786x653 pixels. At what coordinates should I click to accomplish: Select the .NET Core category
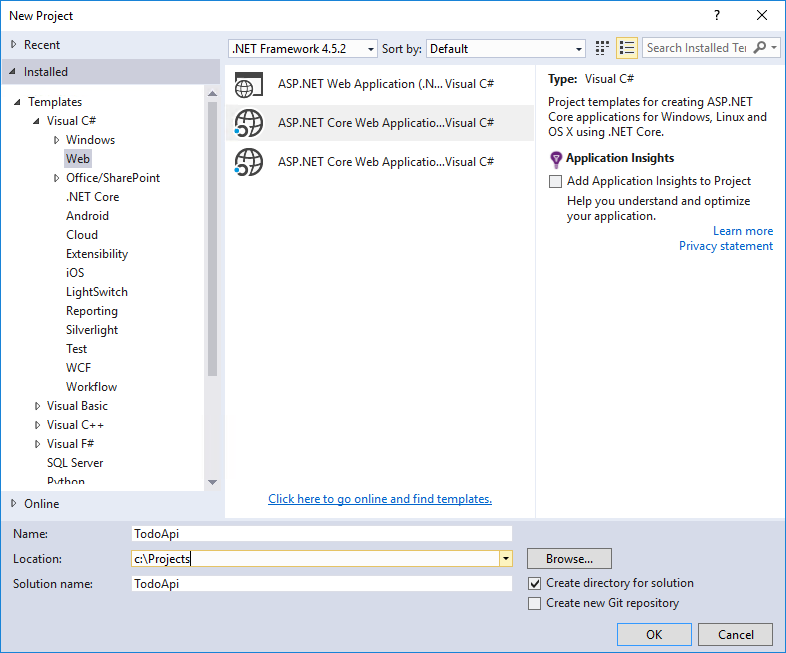point(93,197)
